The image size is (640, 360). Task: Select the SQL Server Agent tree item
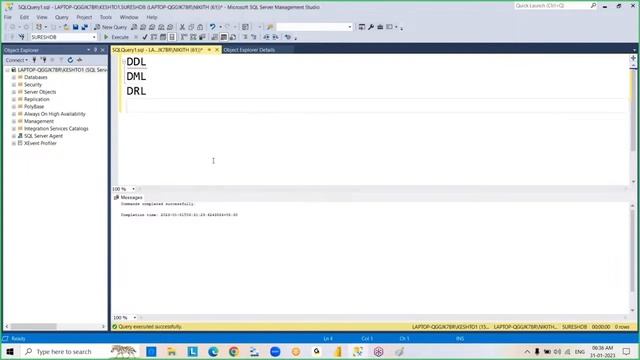pos(43,136)
